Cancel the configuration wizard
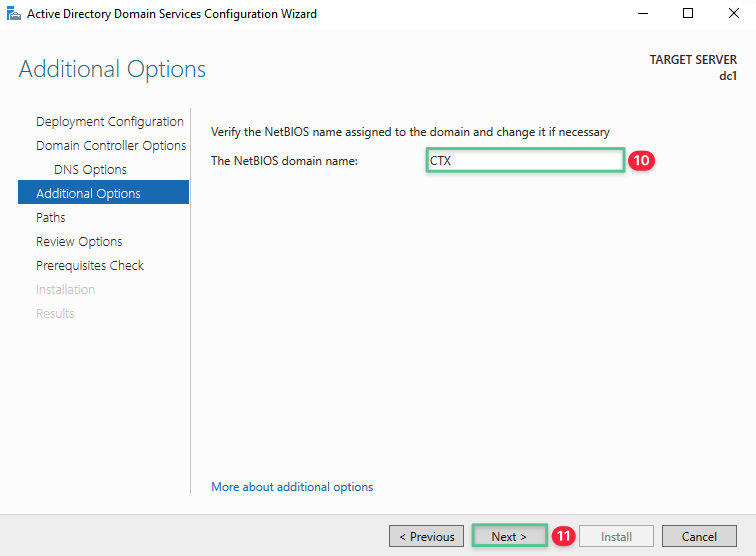 [x=699, y=537]
